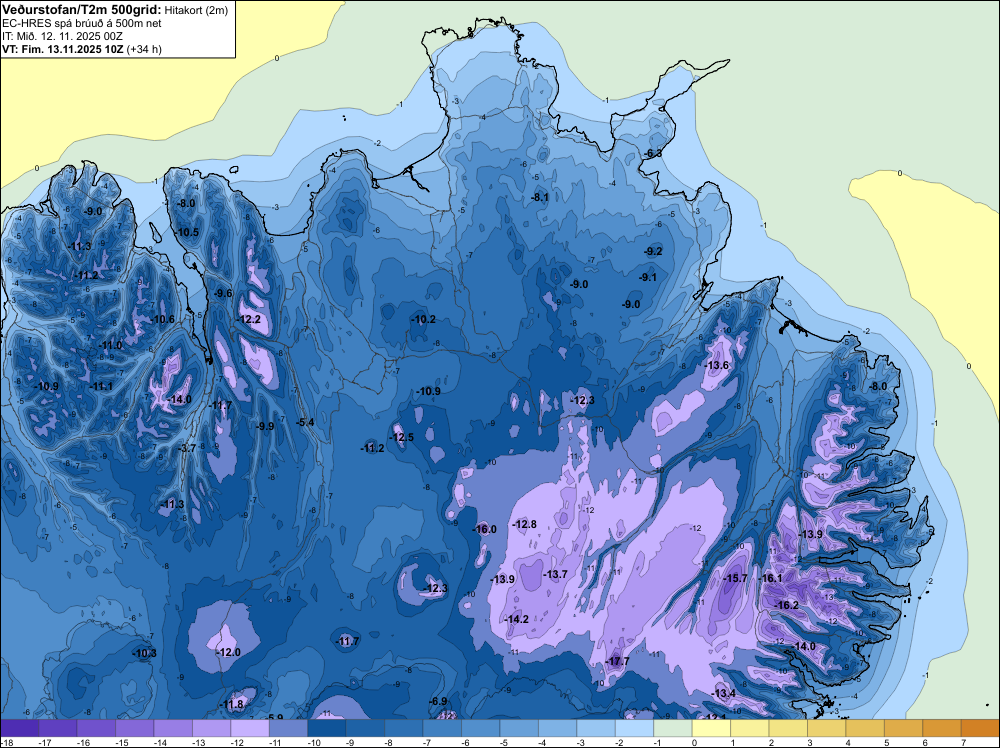Click the -17.7 temperature label
The height and width of the screenshot is (748, 1000).
pos(617,661)
